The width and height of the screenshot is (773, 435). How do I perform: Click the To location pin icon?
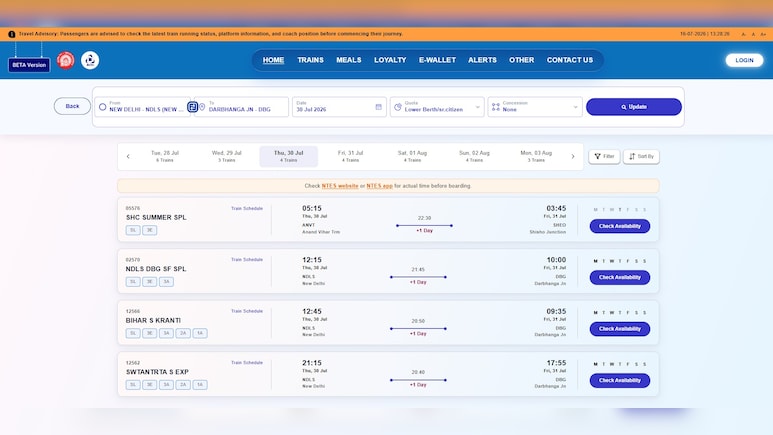(x=202, y=107)
